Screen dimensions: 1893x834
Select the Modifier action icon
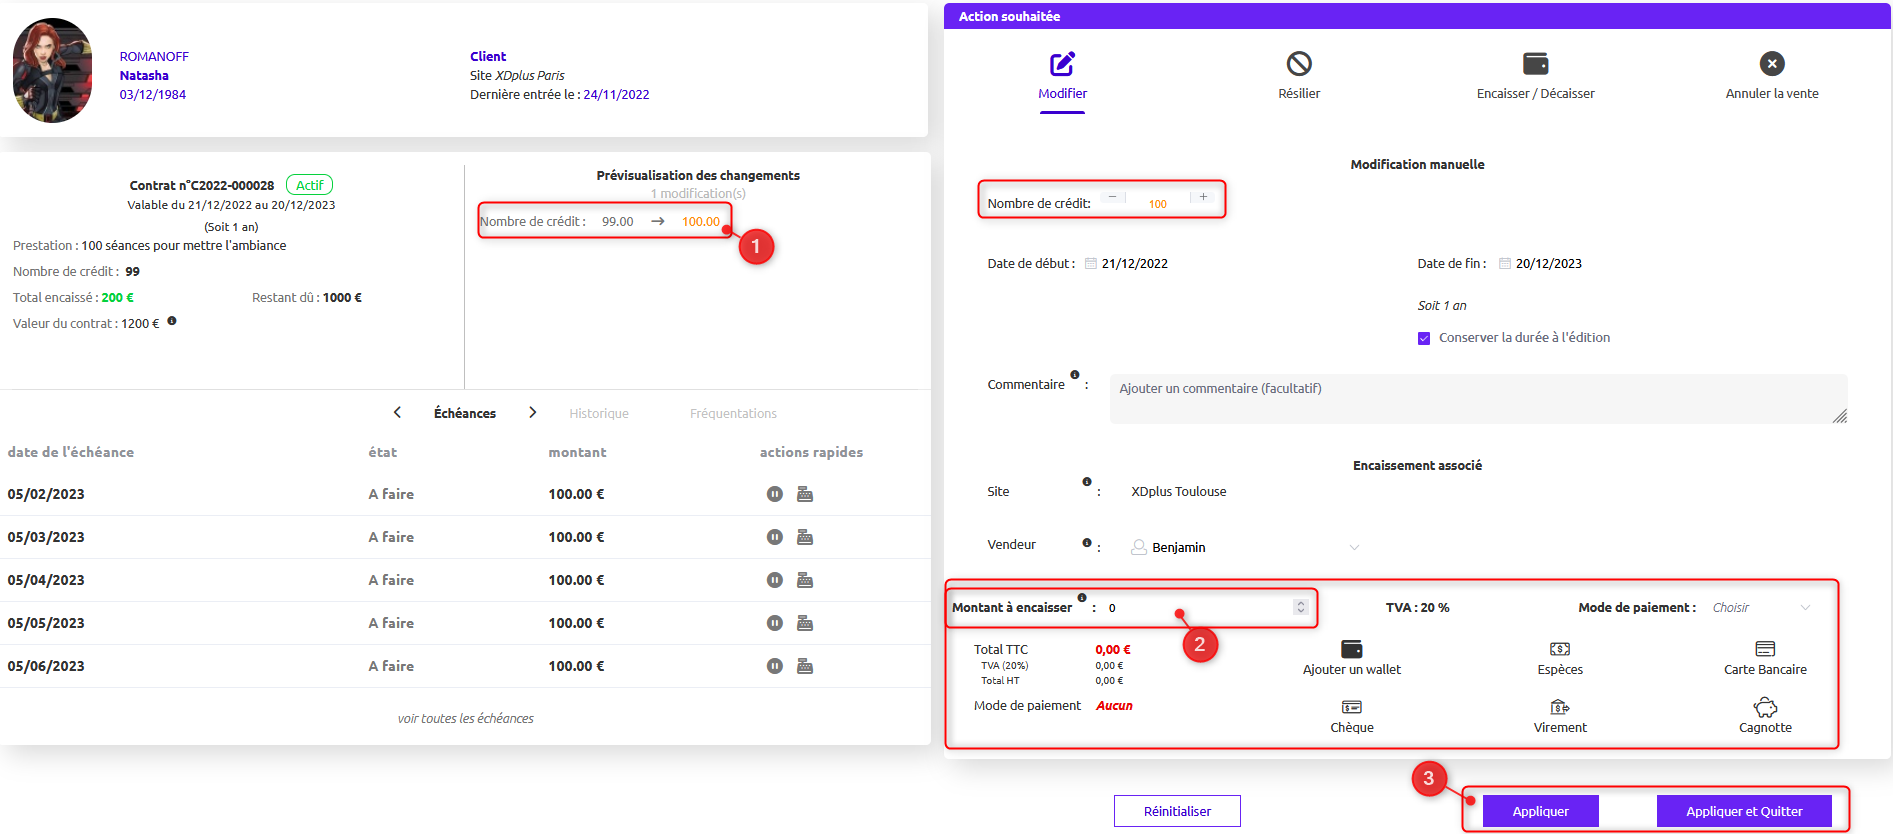tap(1062, 65)
